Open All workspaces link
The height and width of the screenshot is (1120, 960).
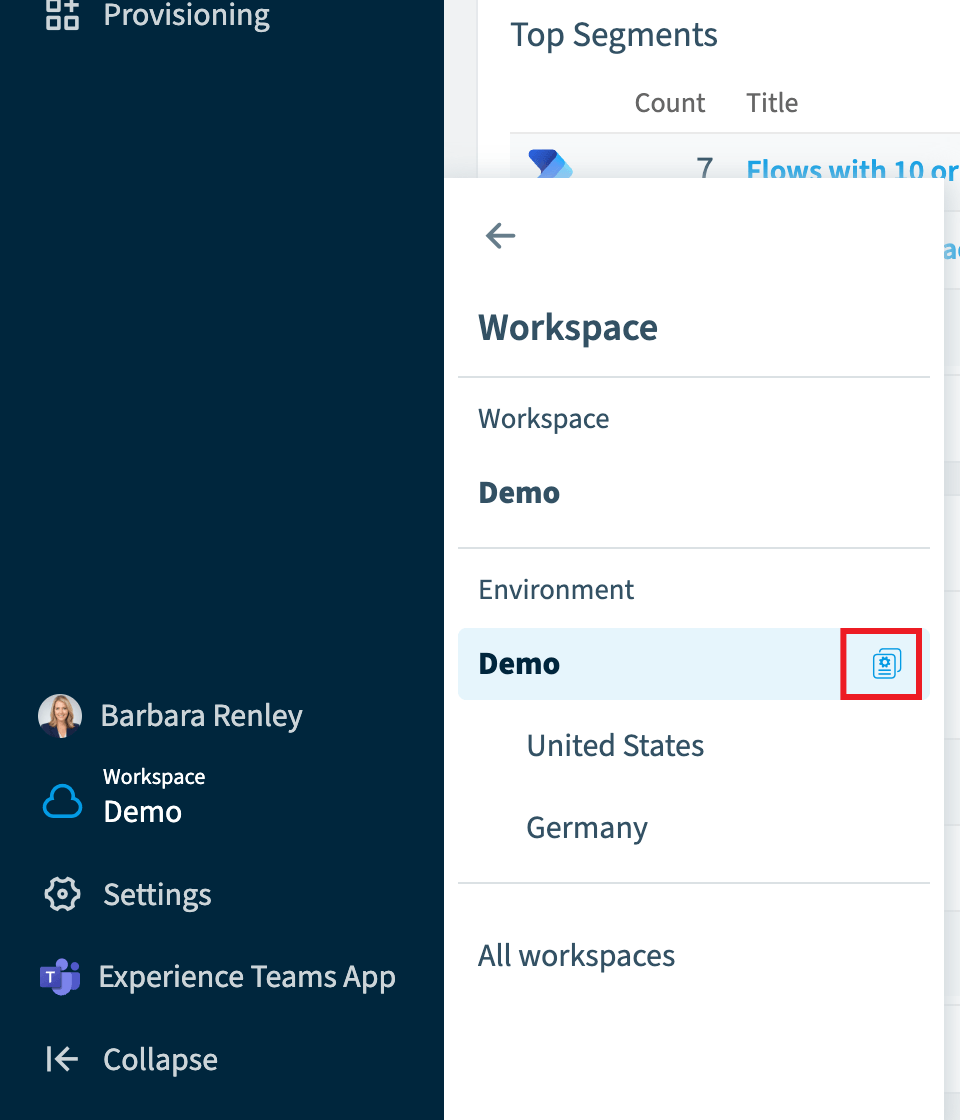[576, 956]
